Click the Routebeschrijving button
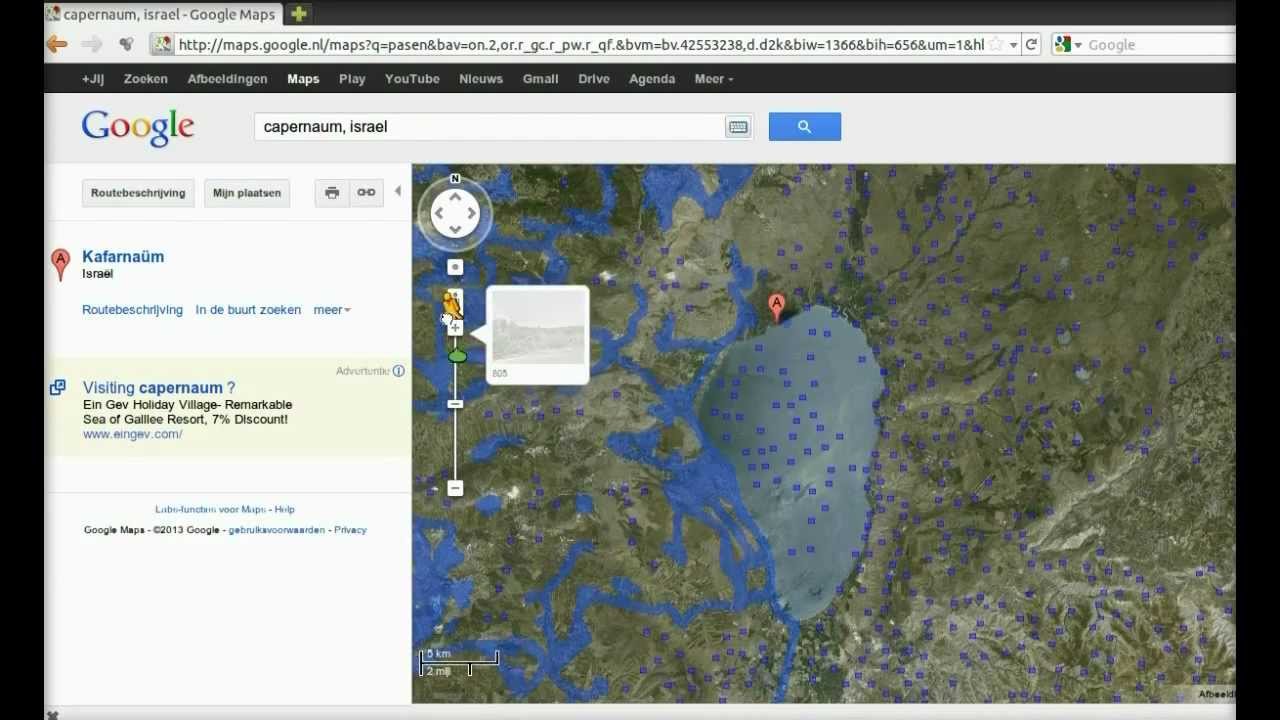The image size is (1280, 720). (138, 193)
